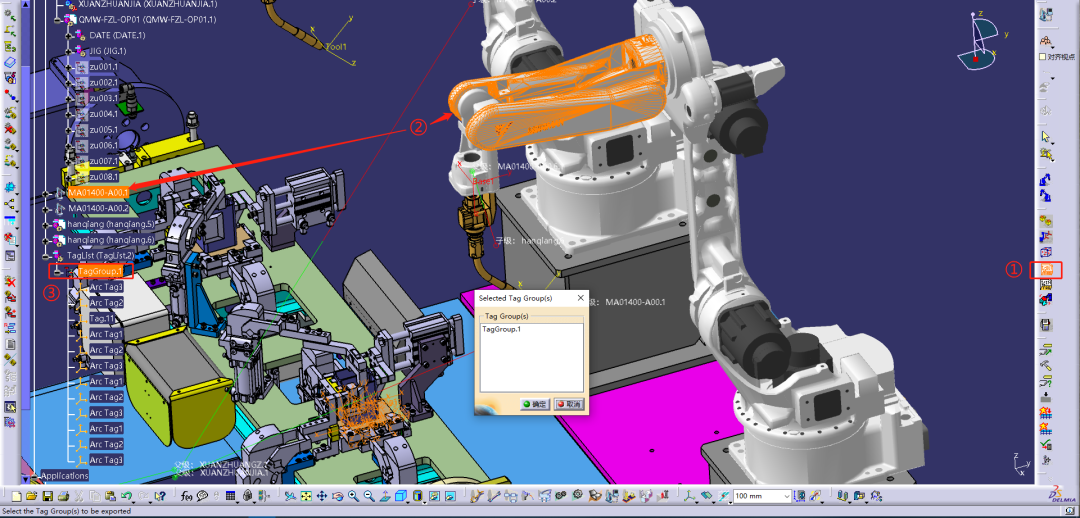Open the isometric view cube icon
Image resolution: width=1080 pixels, height=518 pixels.
401,496
